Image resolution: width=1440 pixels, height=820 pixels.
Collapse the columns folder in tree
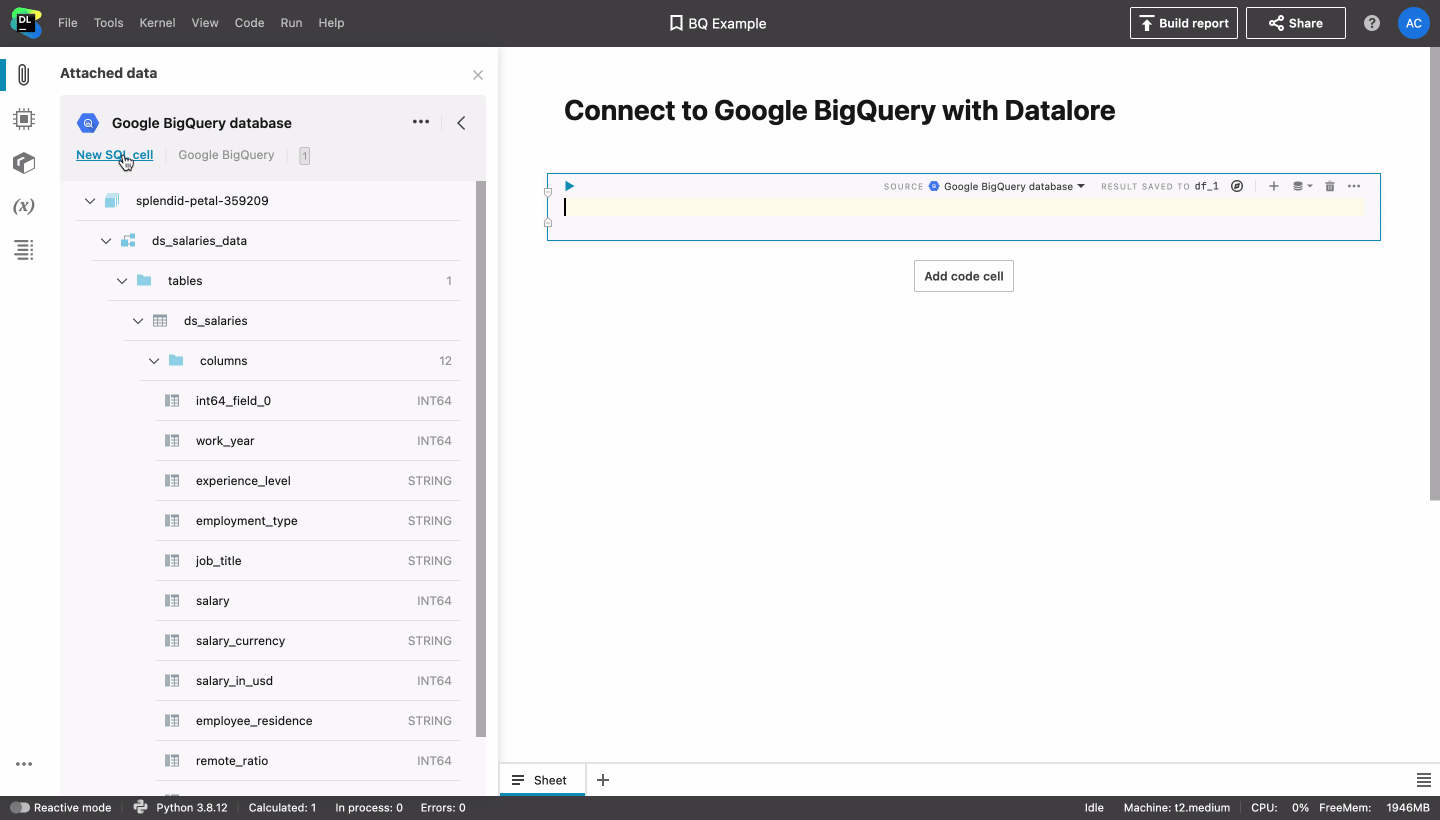click(x=154, y=361)
